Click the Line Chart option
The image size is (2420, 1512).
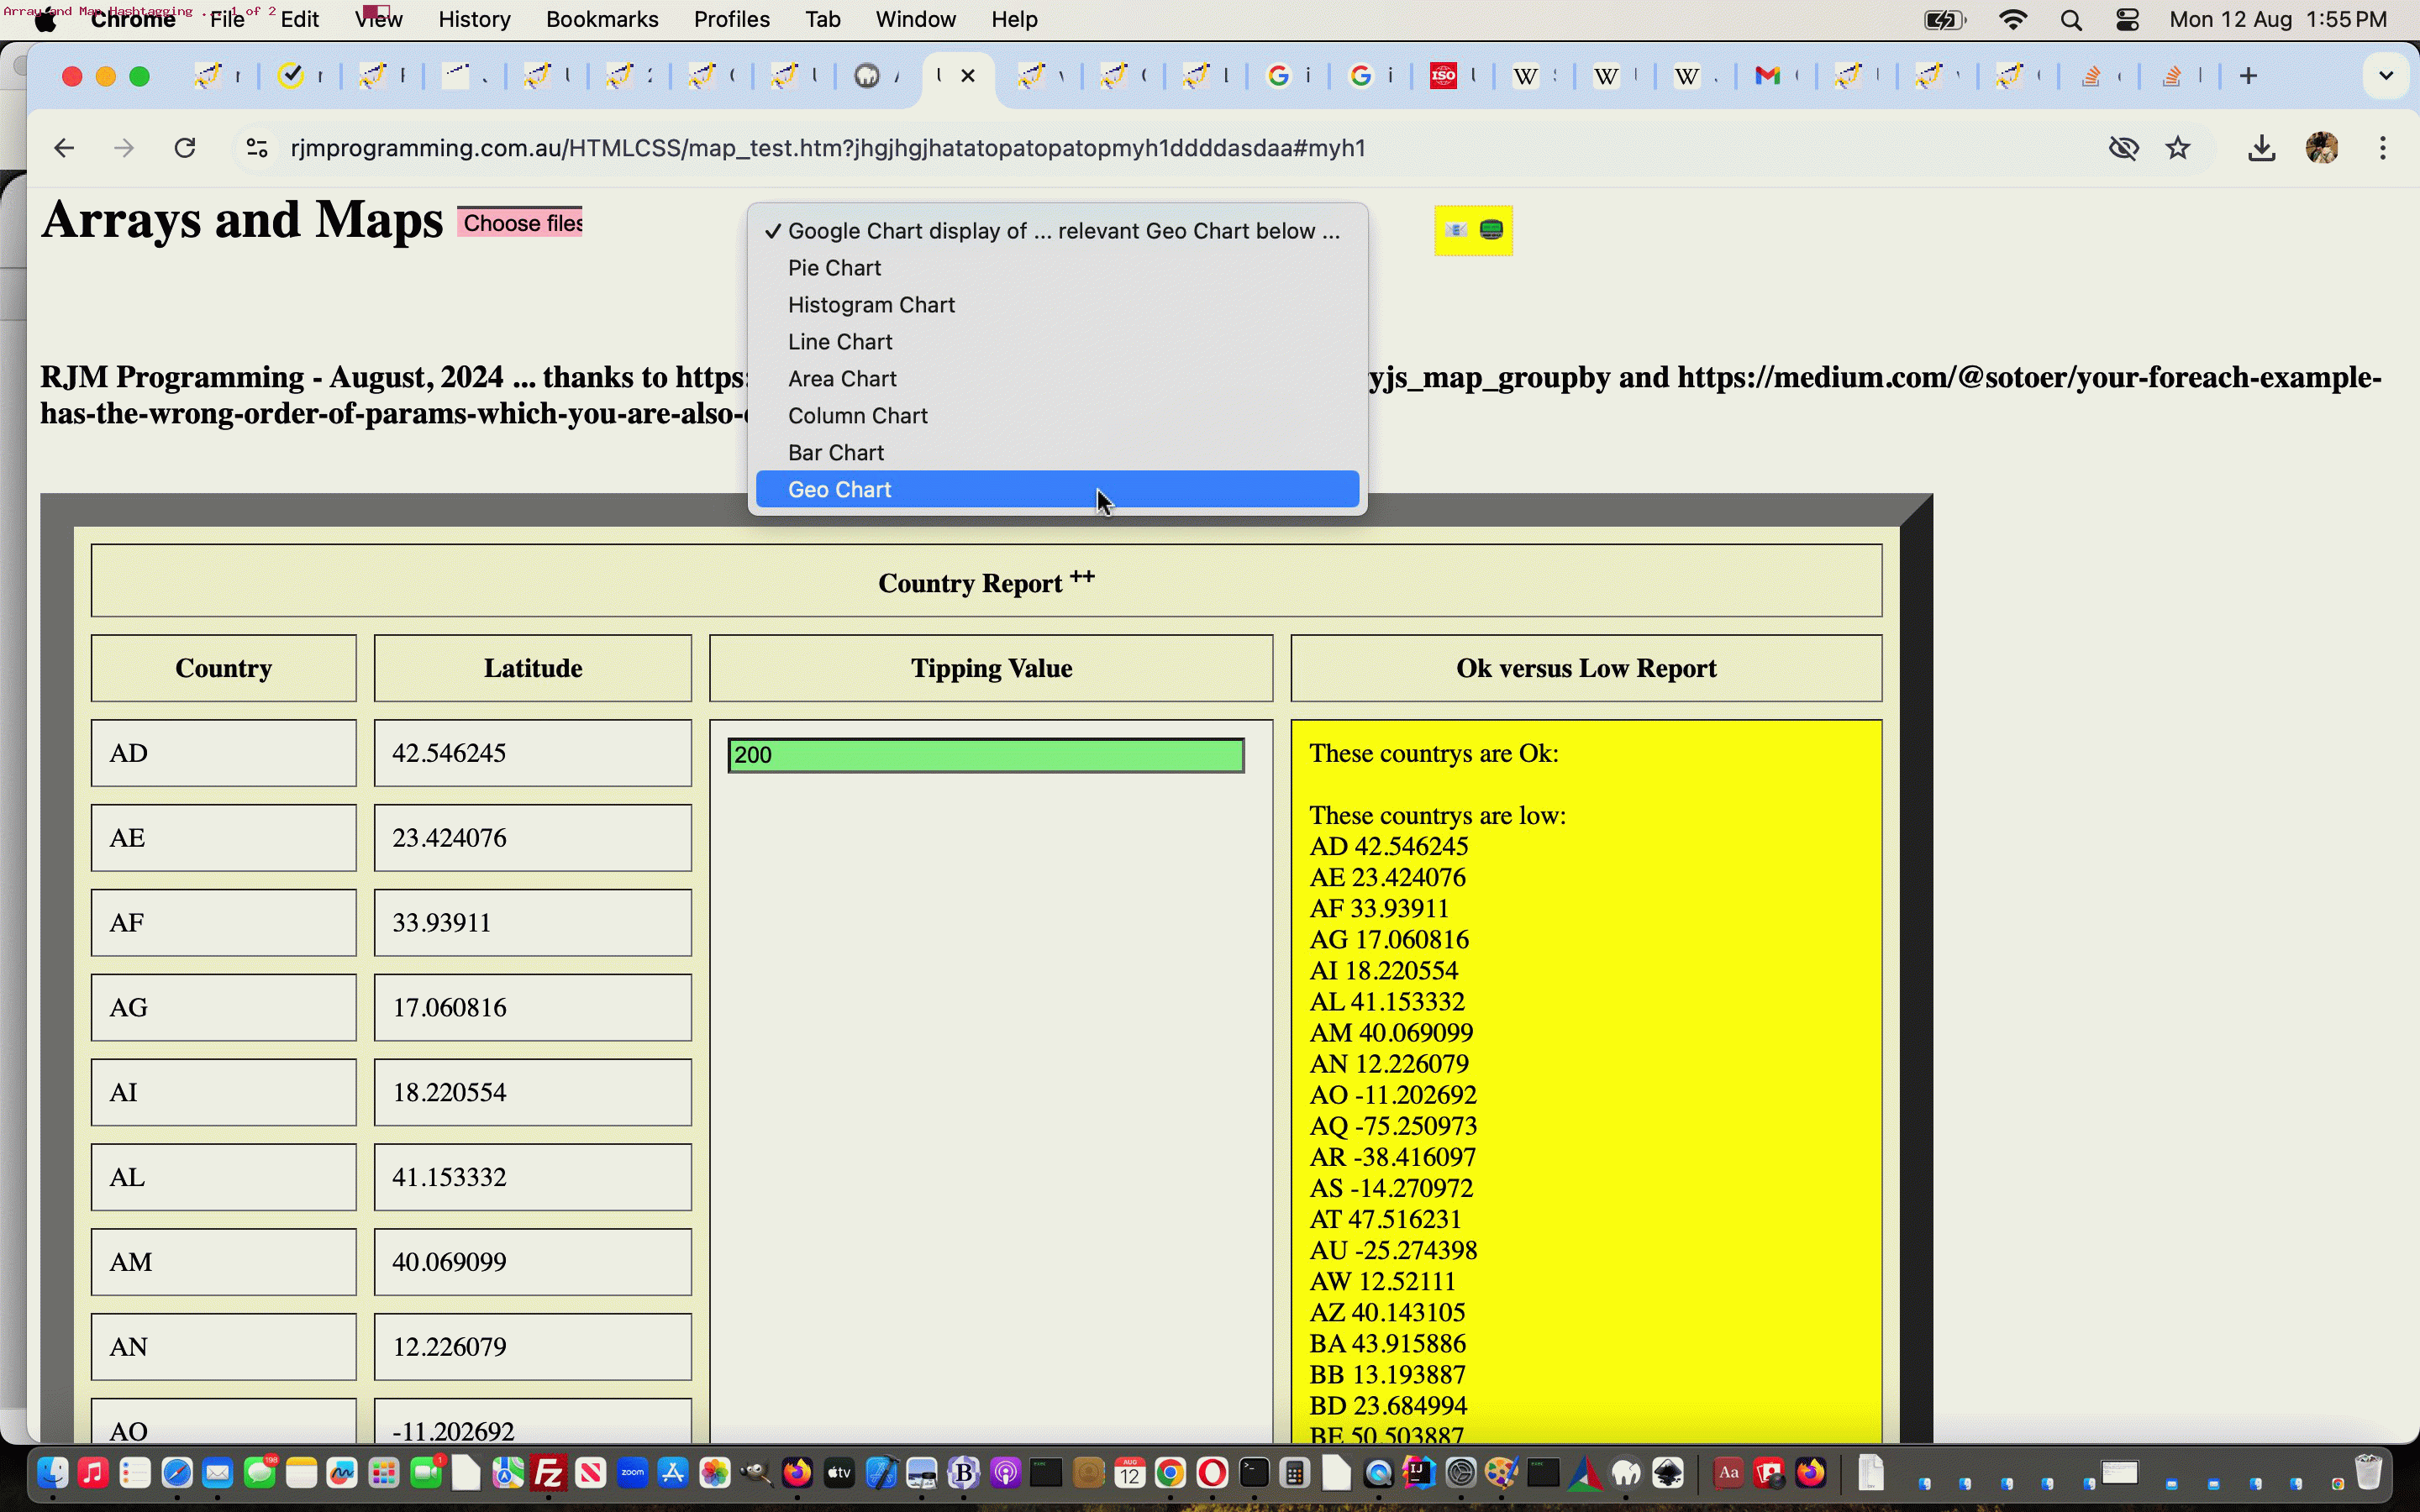(839, 341)
